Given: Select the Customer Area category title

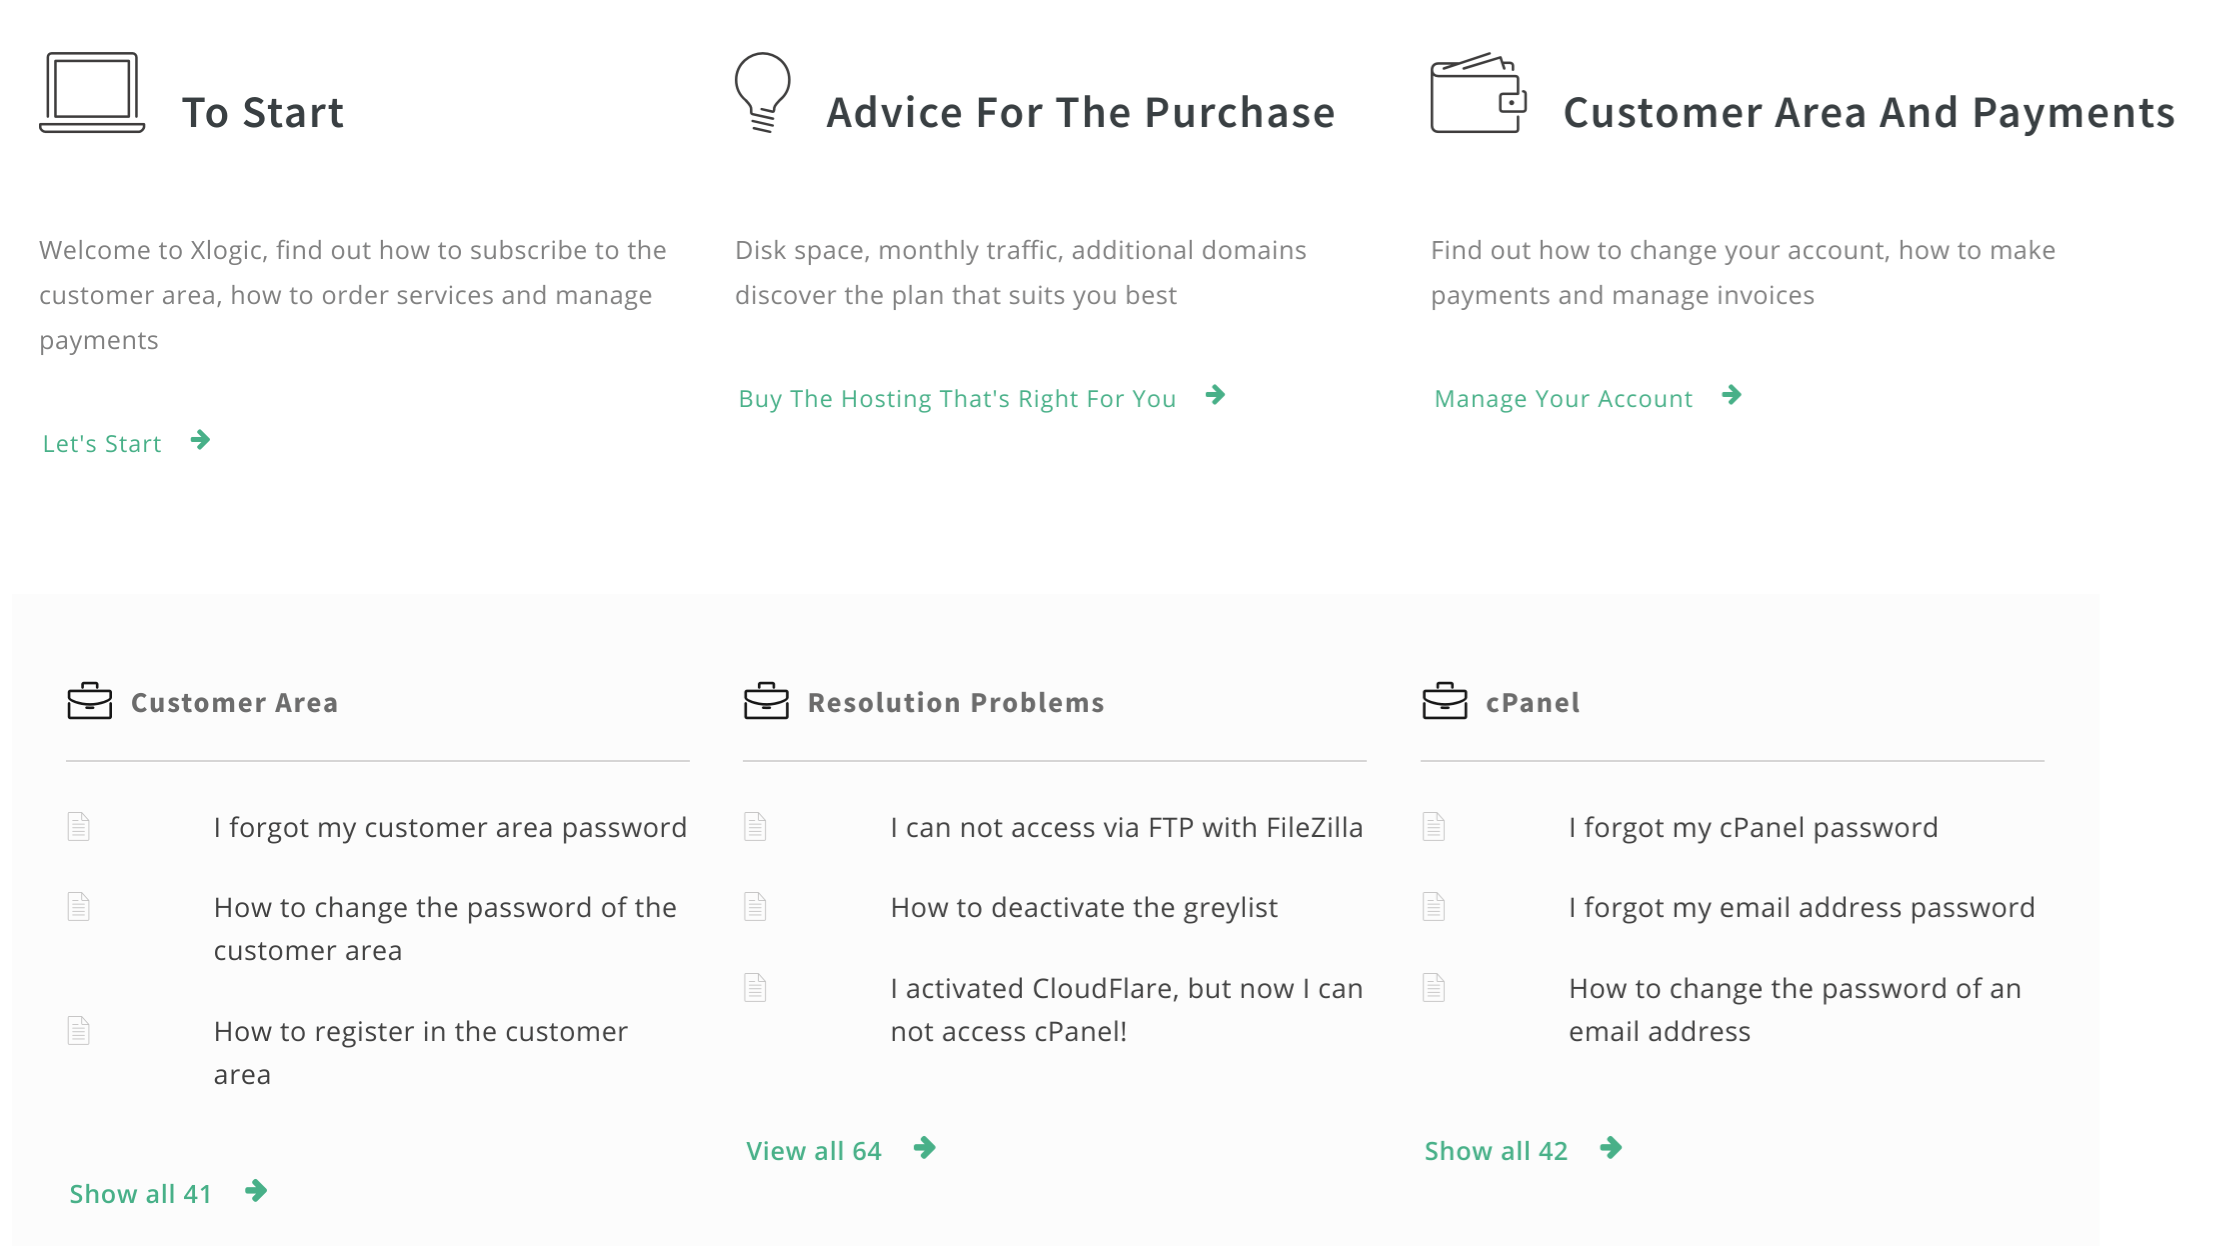Looking at the screenshot, I should tap(234, 702).
